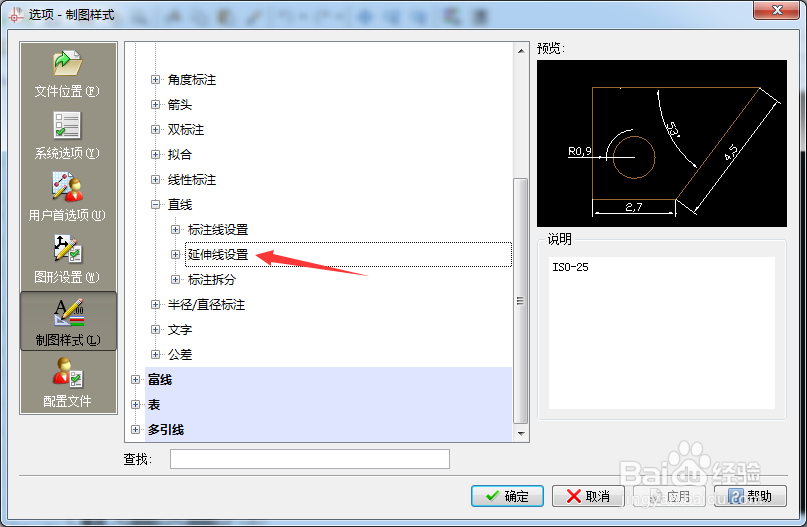
Task: Click the tree vertical scrollbar thumb
Action: click(x=521, y=301)
